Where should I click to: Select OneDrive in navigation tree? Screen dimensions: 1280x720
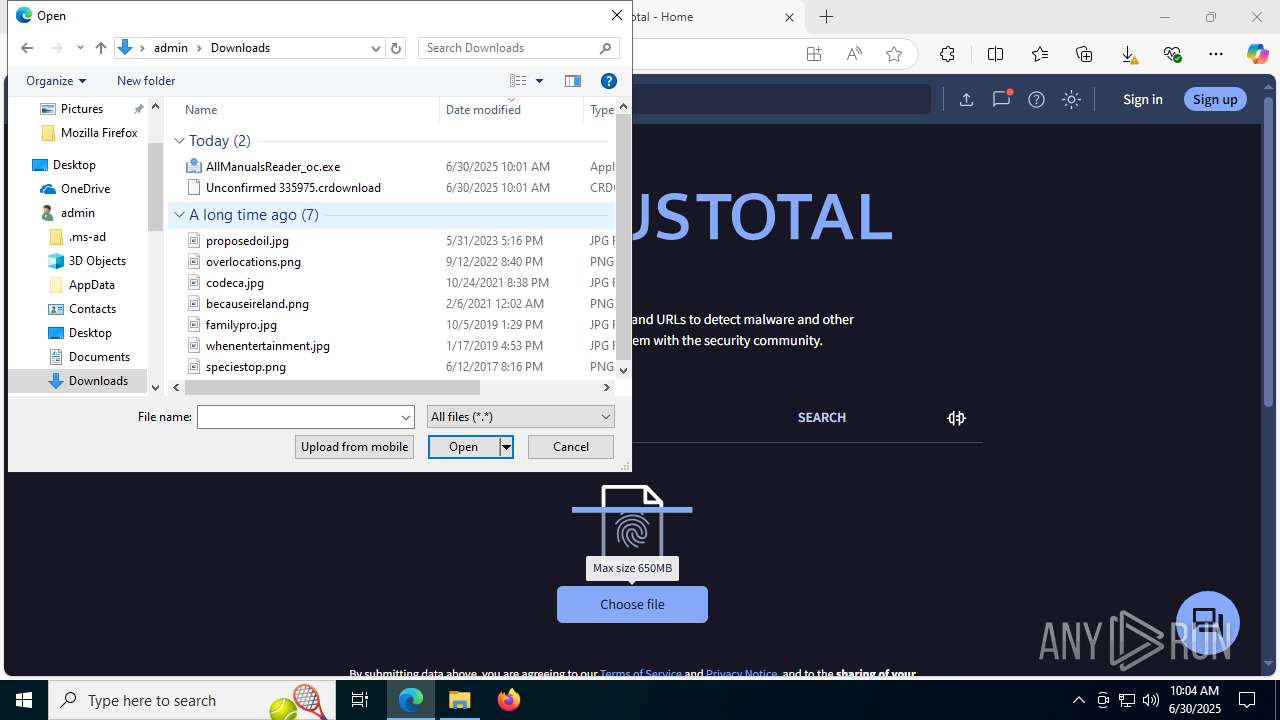[85, 189]
